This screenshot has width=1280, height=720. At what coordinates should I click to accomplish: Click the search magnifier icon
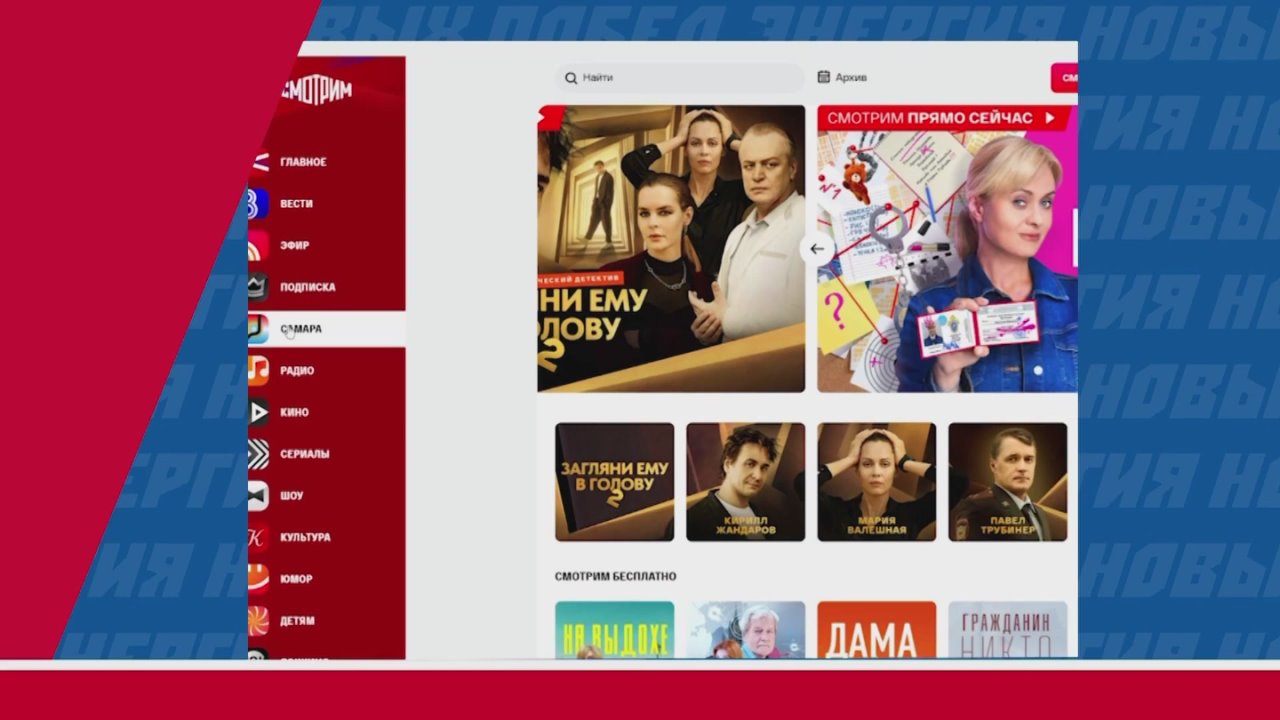(x=571, y=78)
